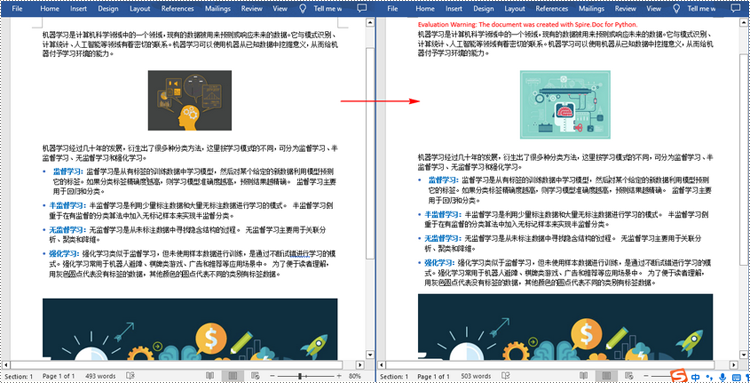This screenshot has width=750, height=383.
Task: Select the Review tab in right window
Action: [x=626, y=9]
